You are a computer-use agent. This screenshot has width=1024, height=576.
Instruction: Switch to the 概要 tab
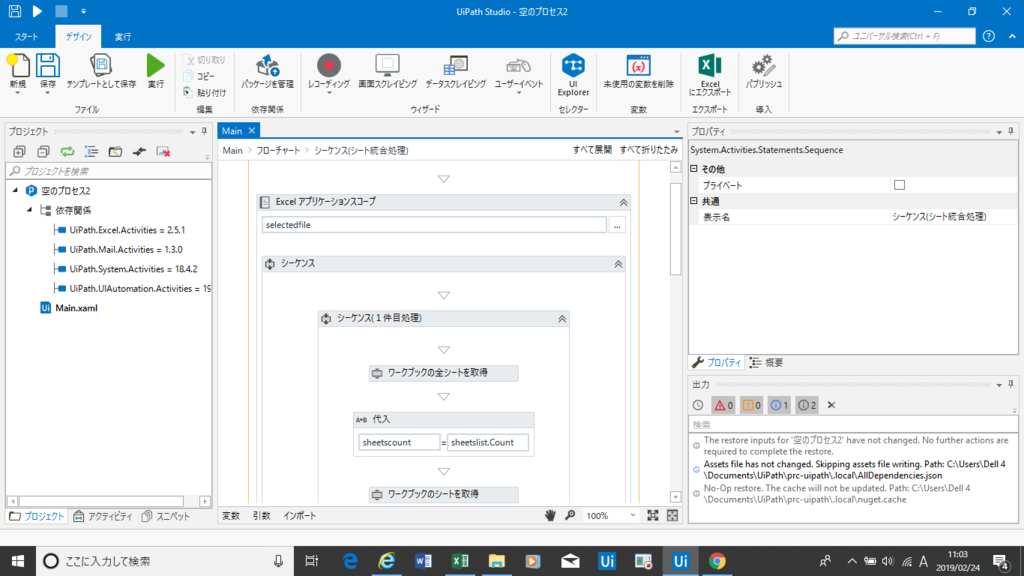(767, 362)
